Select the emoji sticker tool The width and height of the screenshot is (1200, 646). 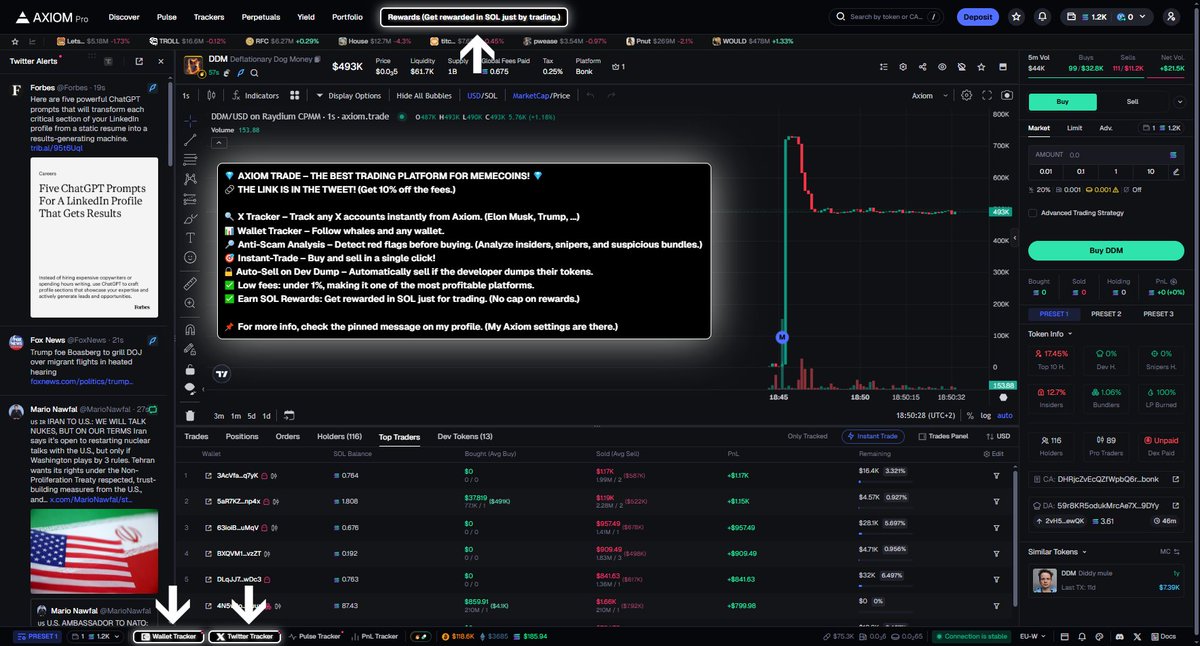point(190,258)
